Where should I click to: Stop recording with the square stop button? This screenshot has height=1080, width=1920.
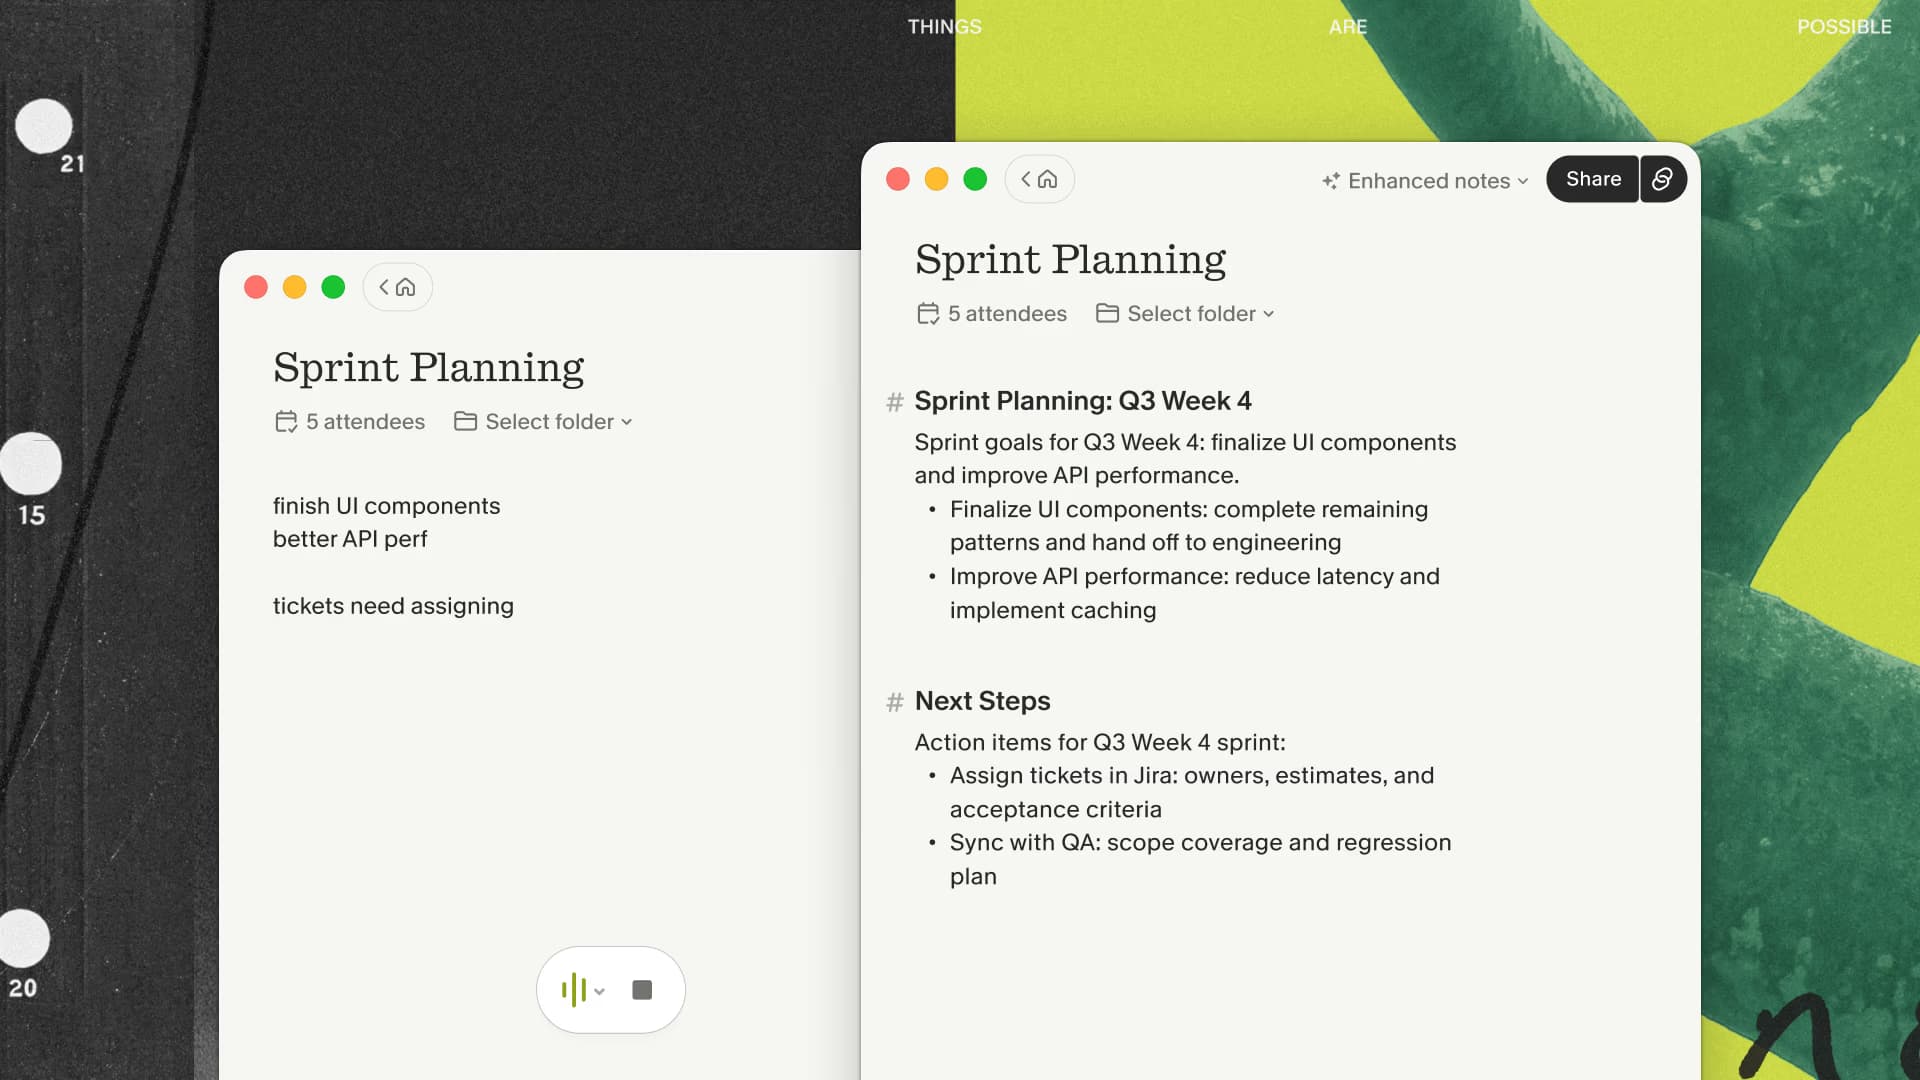642,990
